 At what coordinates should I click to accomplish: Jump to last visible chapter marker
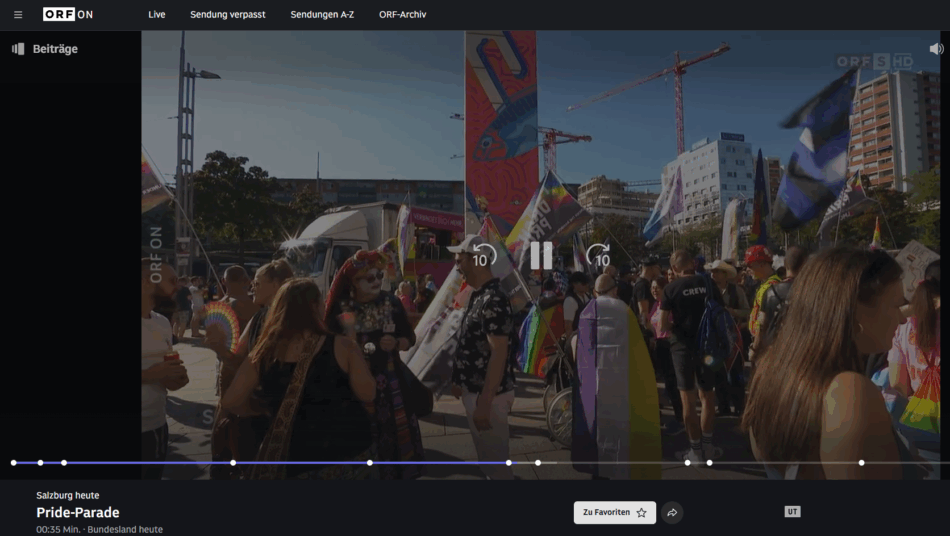(862, 463)
